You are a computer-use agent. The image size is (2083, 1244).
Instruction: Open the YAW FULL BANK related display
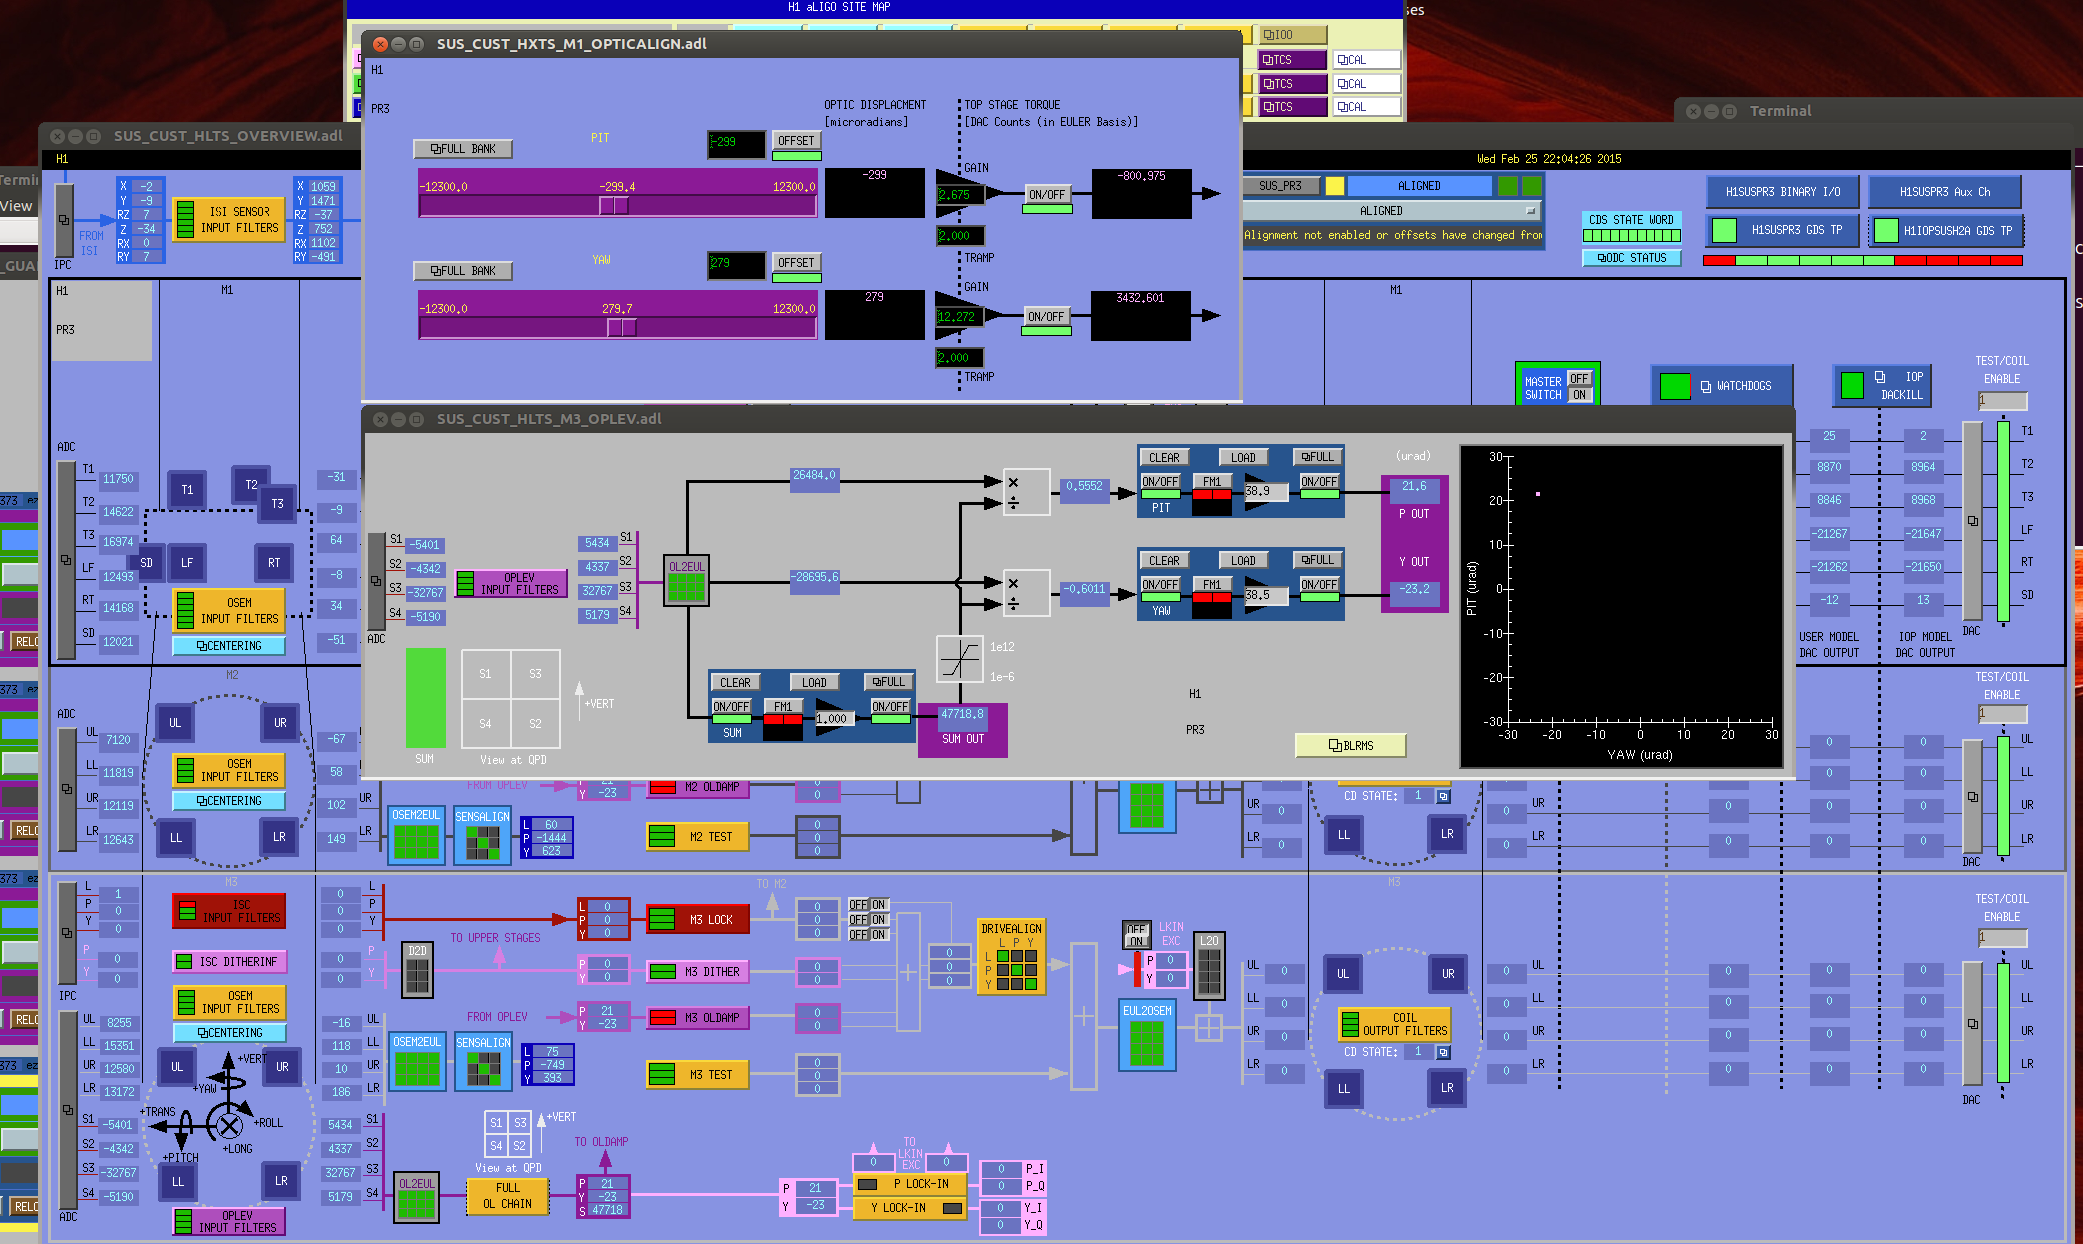pos(463,271)
